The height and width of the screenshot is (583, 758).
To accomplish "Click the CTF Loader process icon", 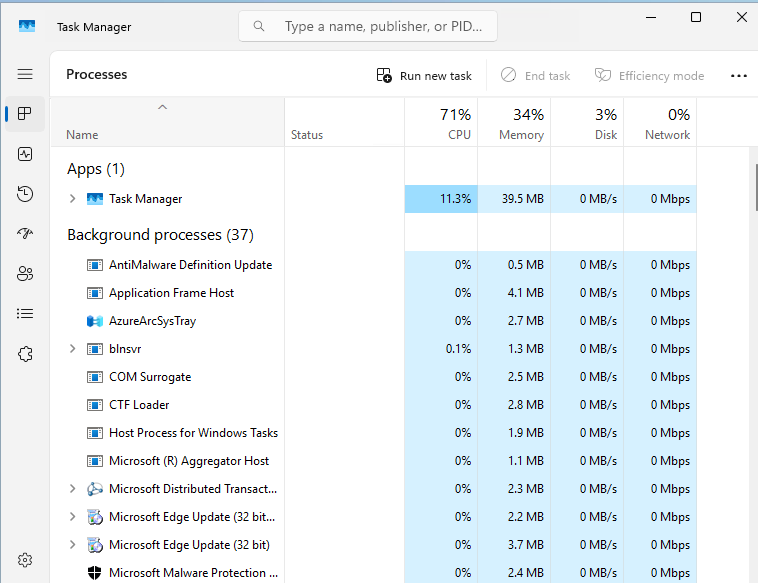I will point(95,405).
